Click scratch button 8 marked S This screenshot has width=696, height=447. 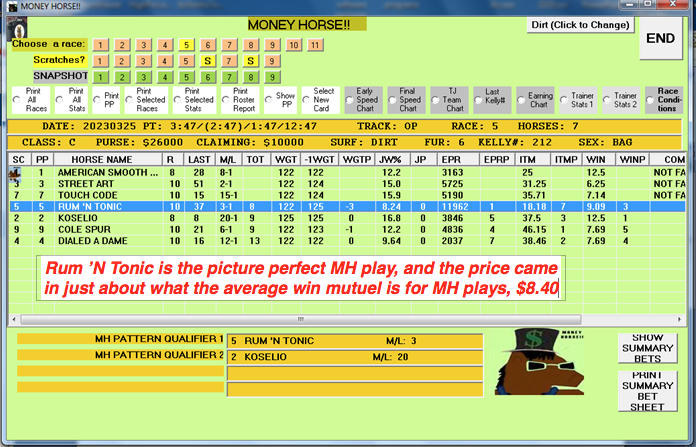251,61
